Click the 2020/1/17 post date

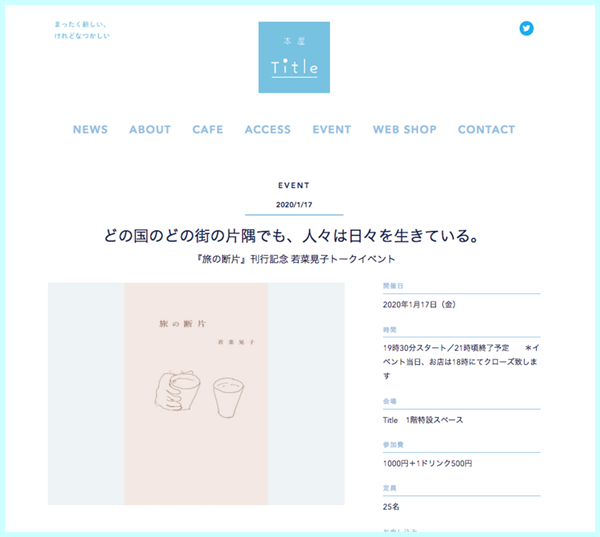click(294, 204)
